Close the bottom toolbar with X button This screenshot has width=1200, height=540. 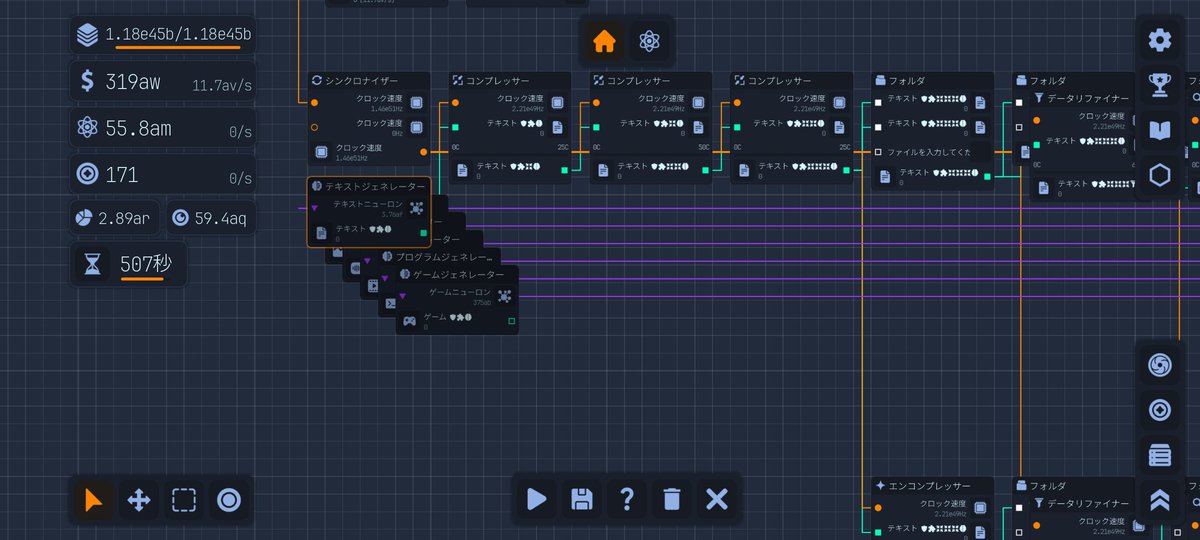(716, 498)
